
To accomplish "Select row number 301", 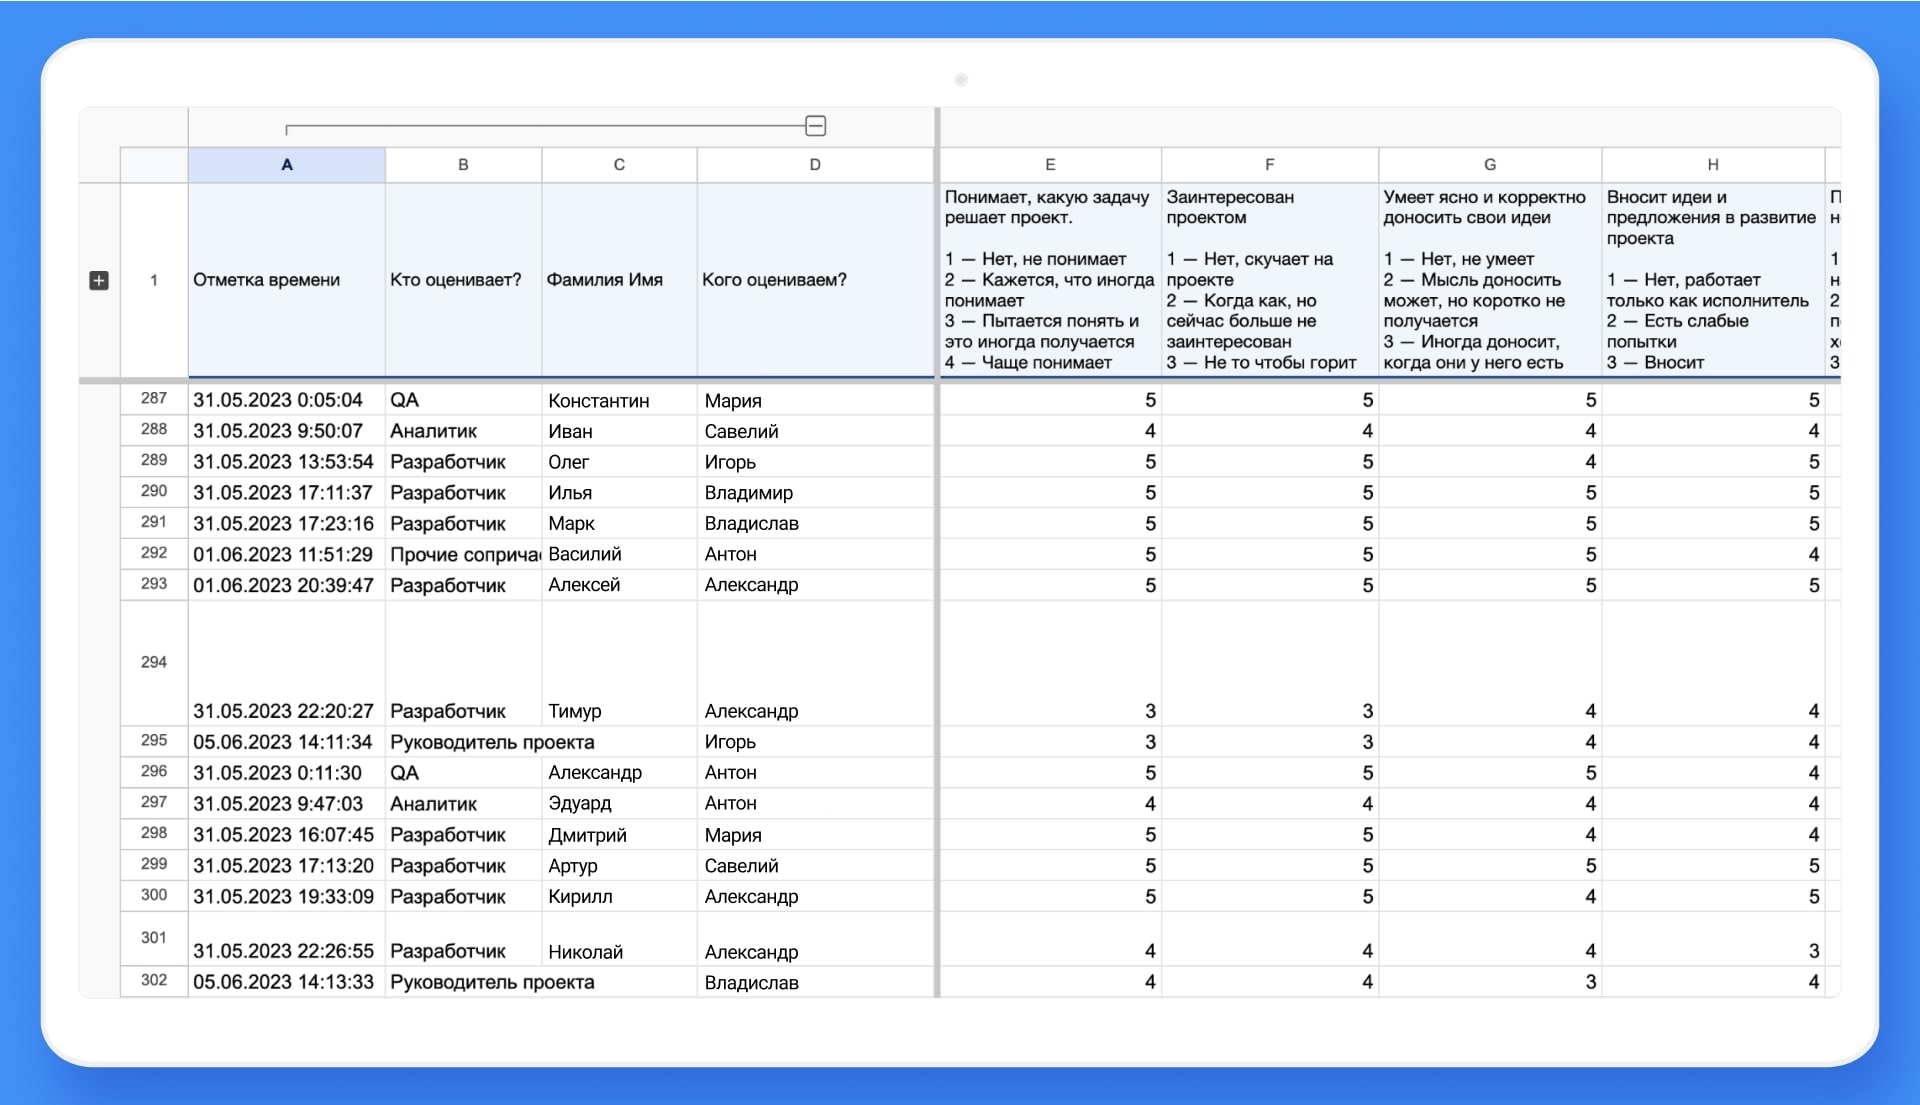I will coord(154,938).
